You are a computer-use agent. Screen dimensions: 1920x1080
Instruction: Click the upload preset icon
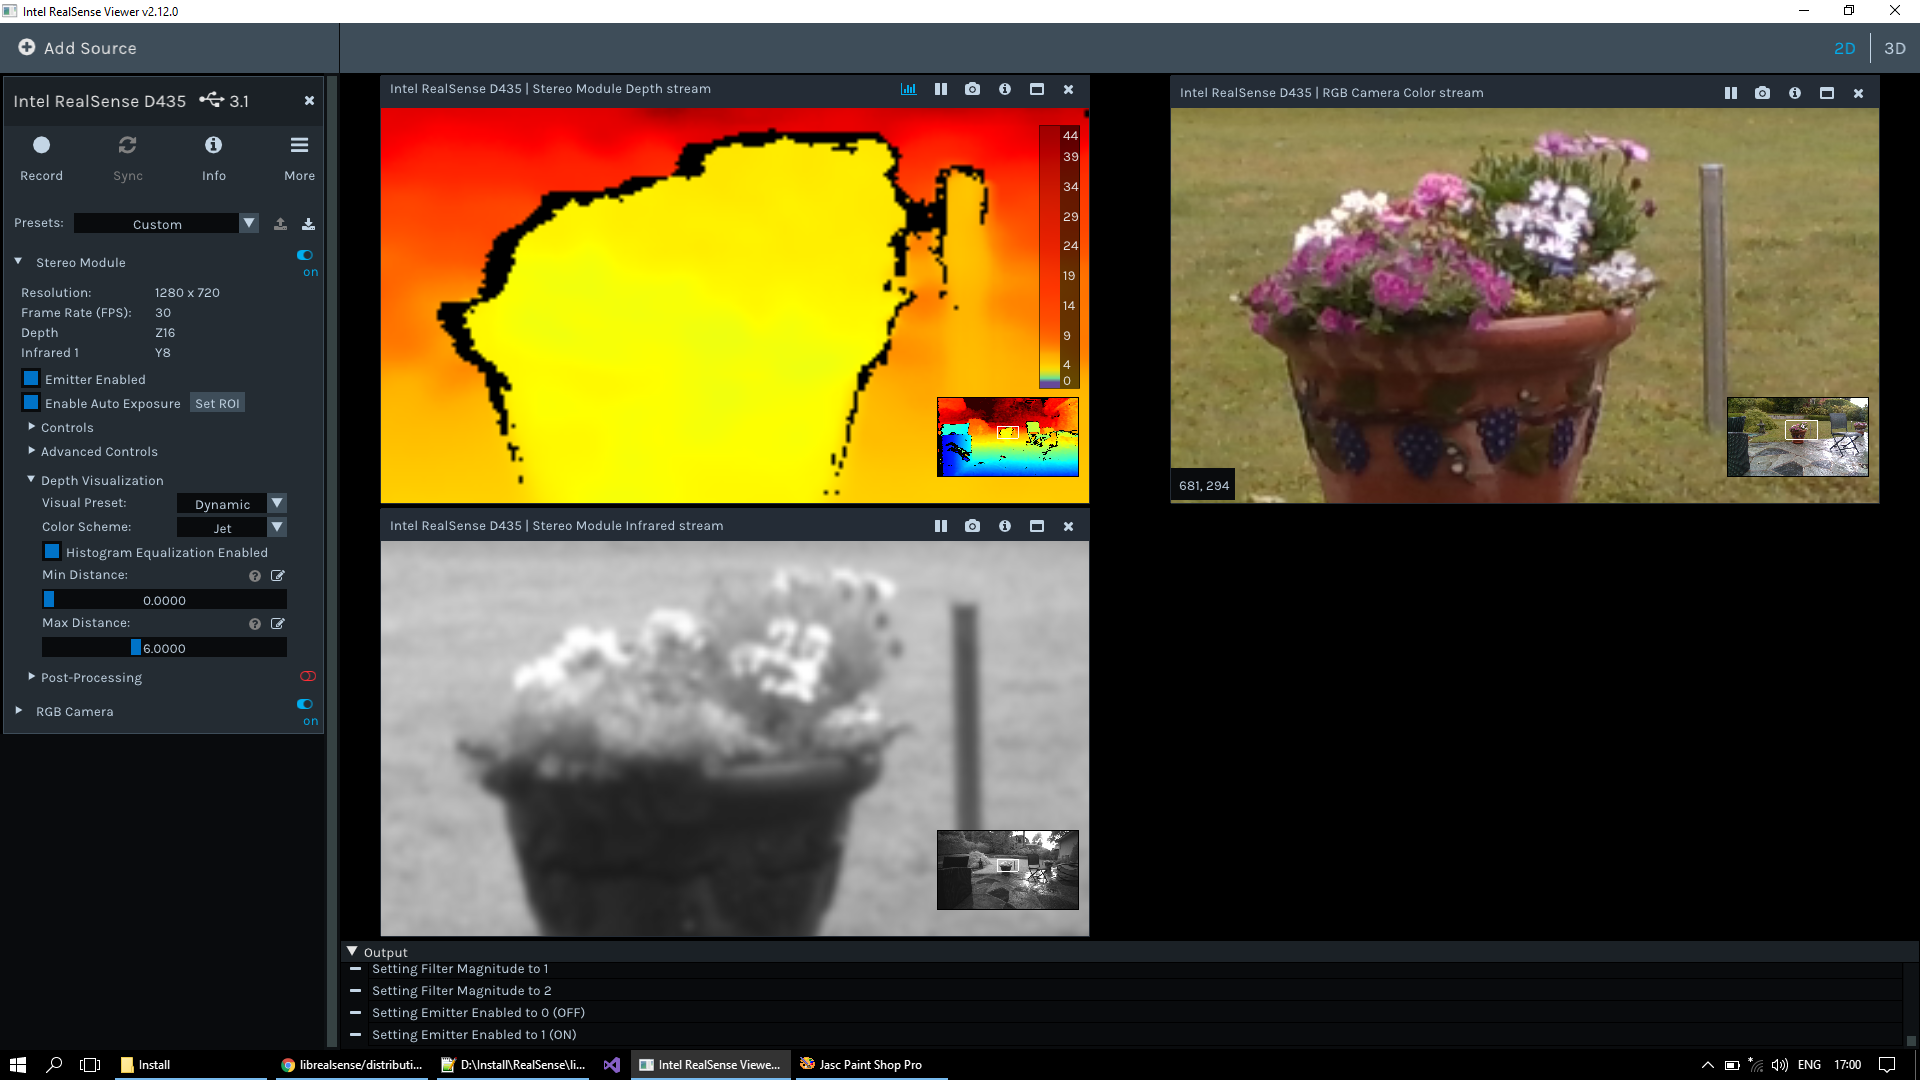(280, 224)
